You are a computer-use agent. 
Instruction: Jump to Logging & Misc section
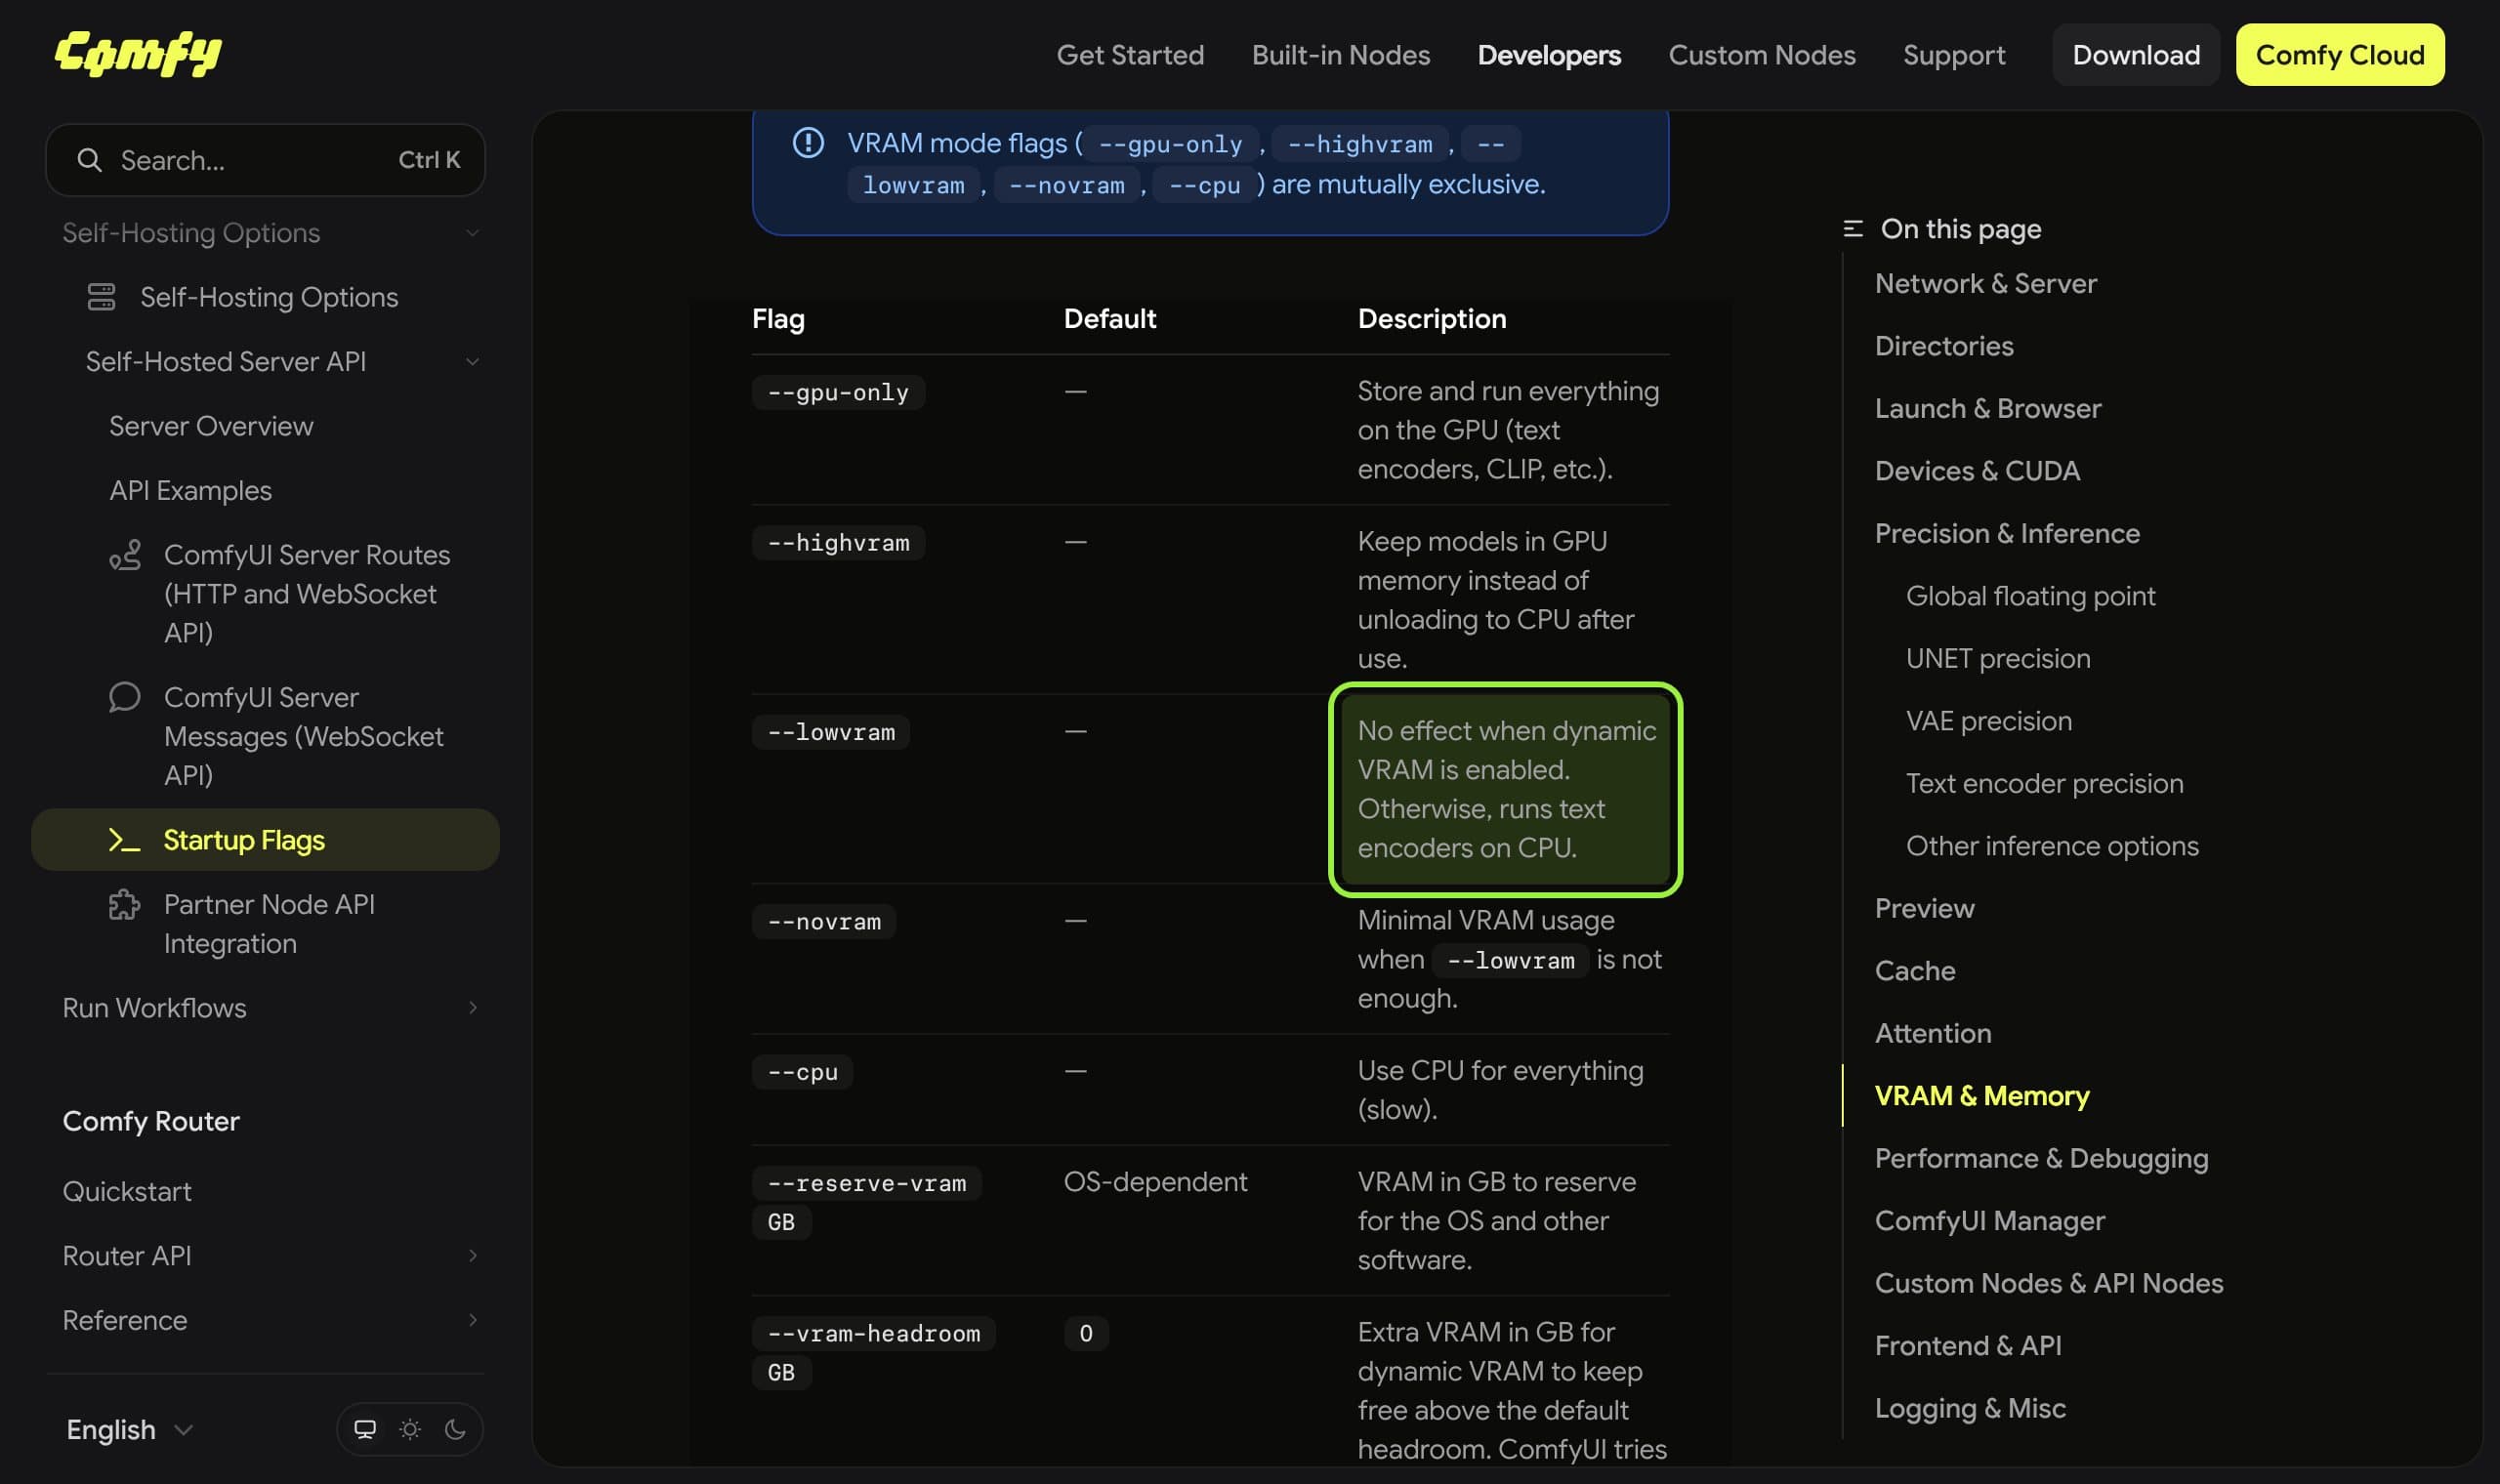pos(1969,1408)
